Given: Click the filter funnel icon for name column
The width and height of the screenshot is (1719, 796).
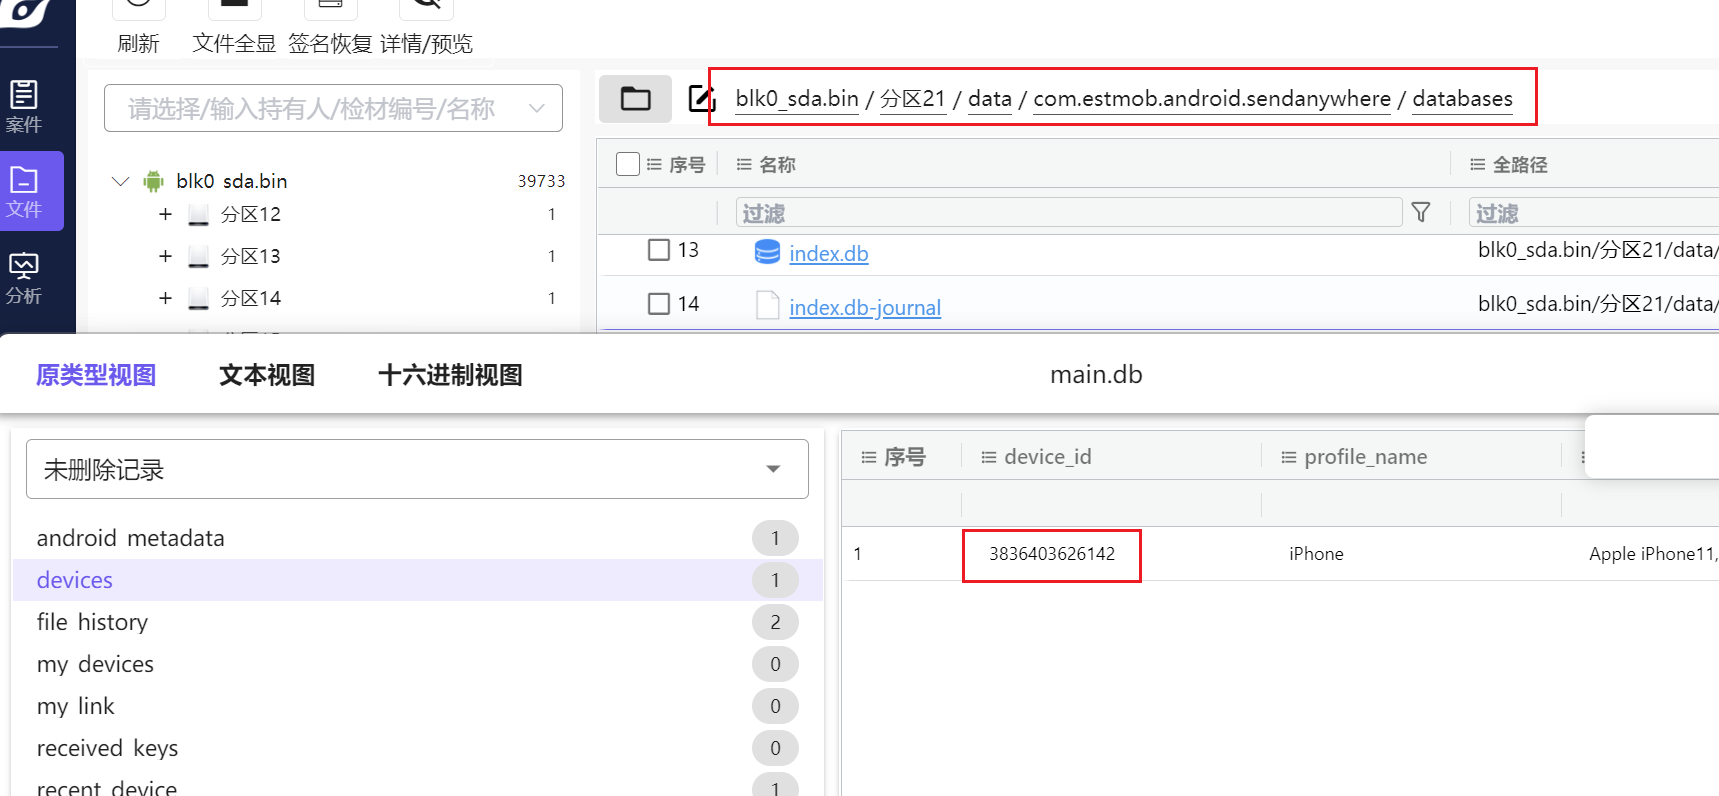Looking at the screenshot, I should coord(1420,212).
